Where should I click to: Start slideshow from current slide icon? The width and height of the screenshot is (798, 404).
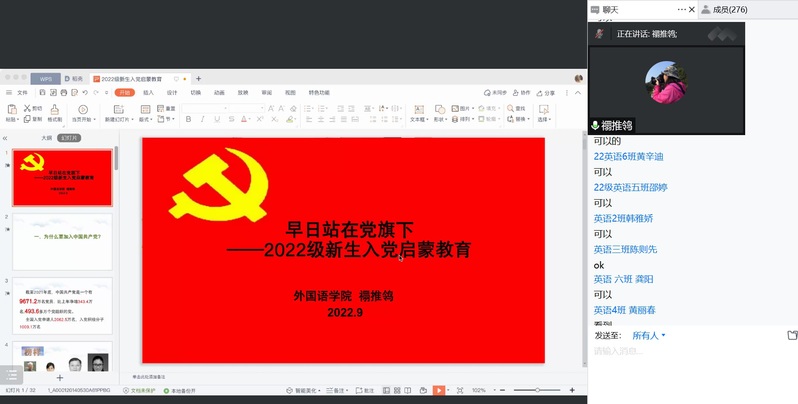click(83, 109)
